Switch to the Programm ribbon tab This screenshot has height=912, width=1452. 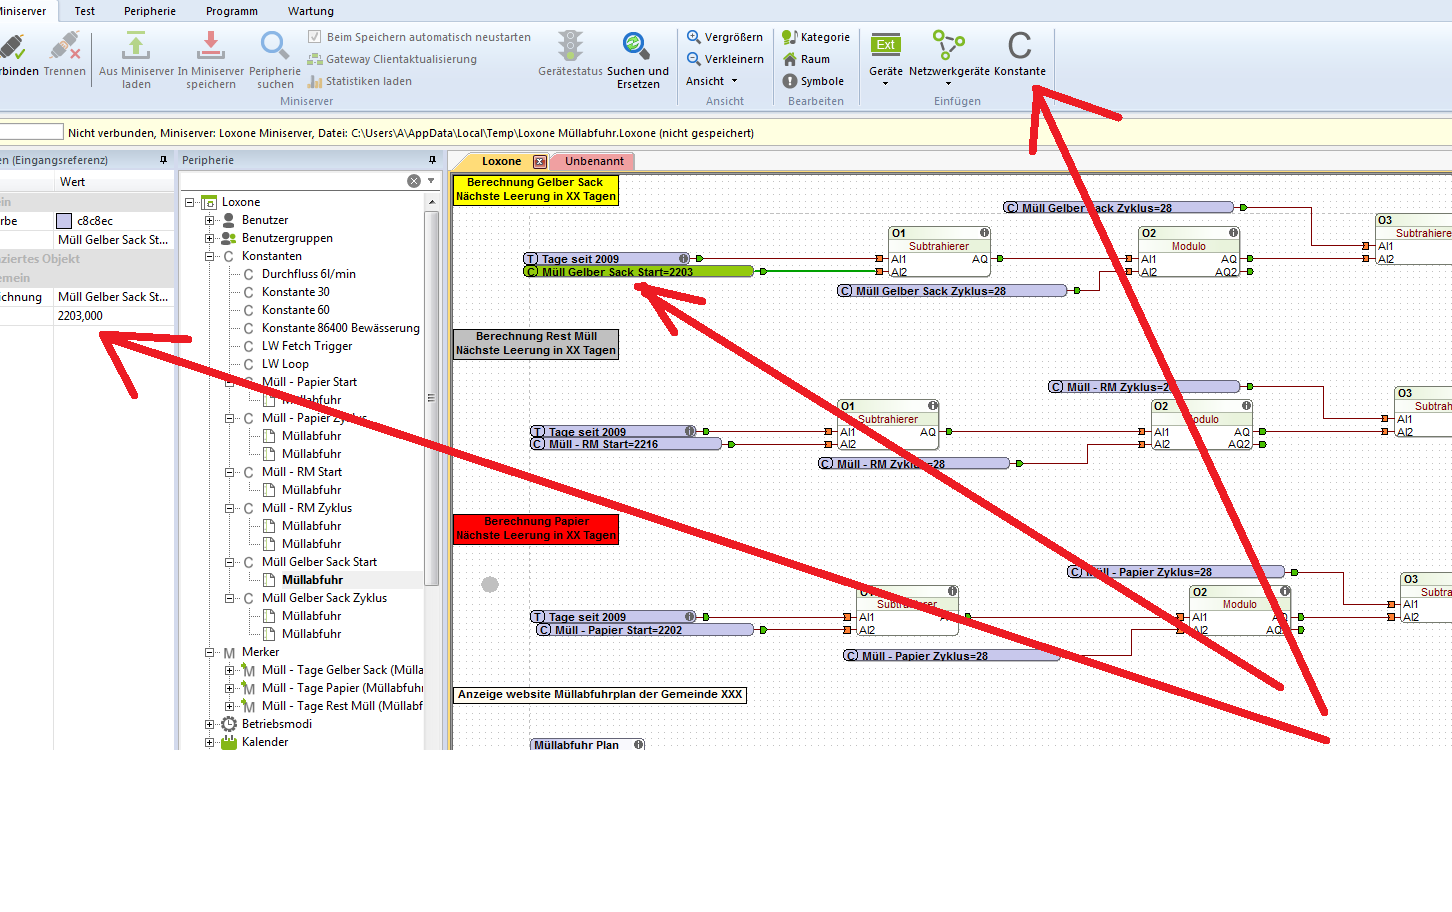click(232, 11)
